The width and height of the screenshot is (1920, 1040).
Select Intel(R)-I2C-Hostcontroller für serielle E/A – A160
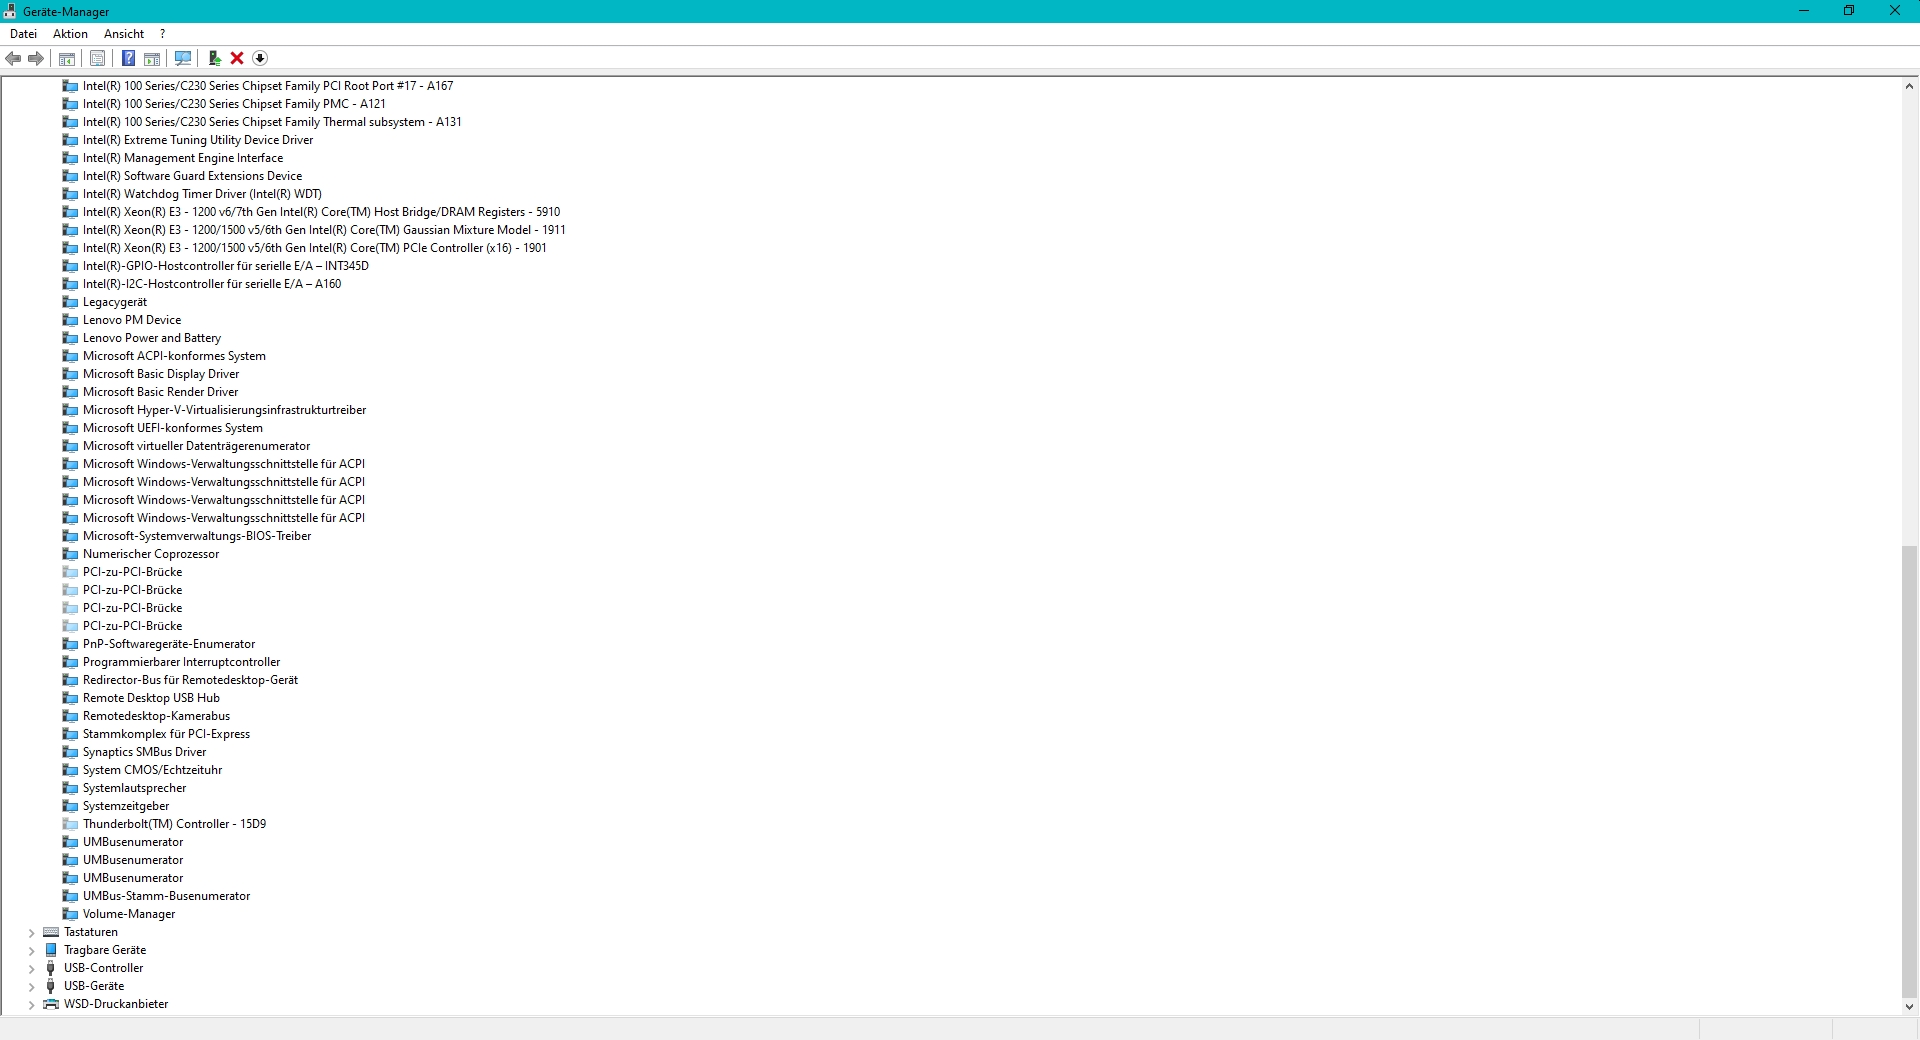[212, 284]
